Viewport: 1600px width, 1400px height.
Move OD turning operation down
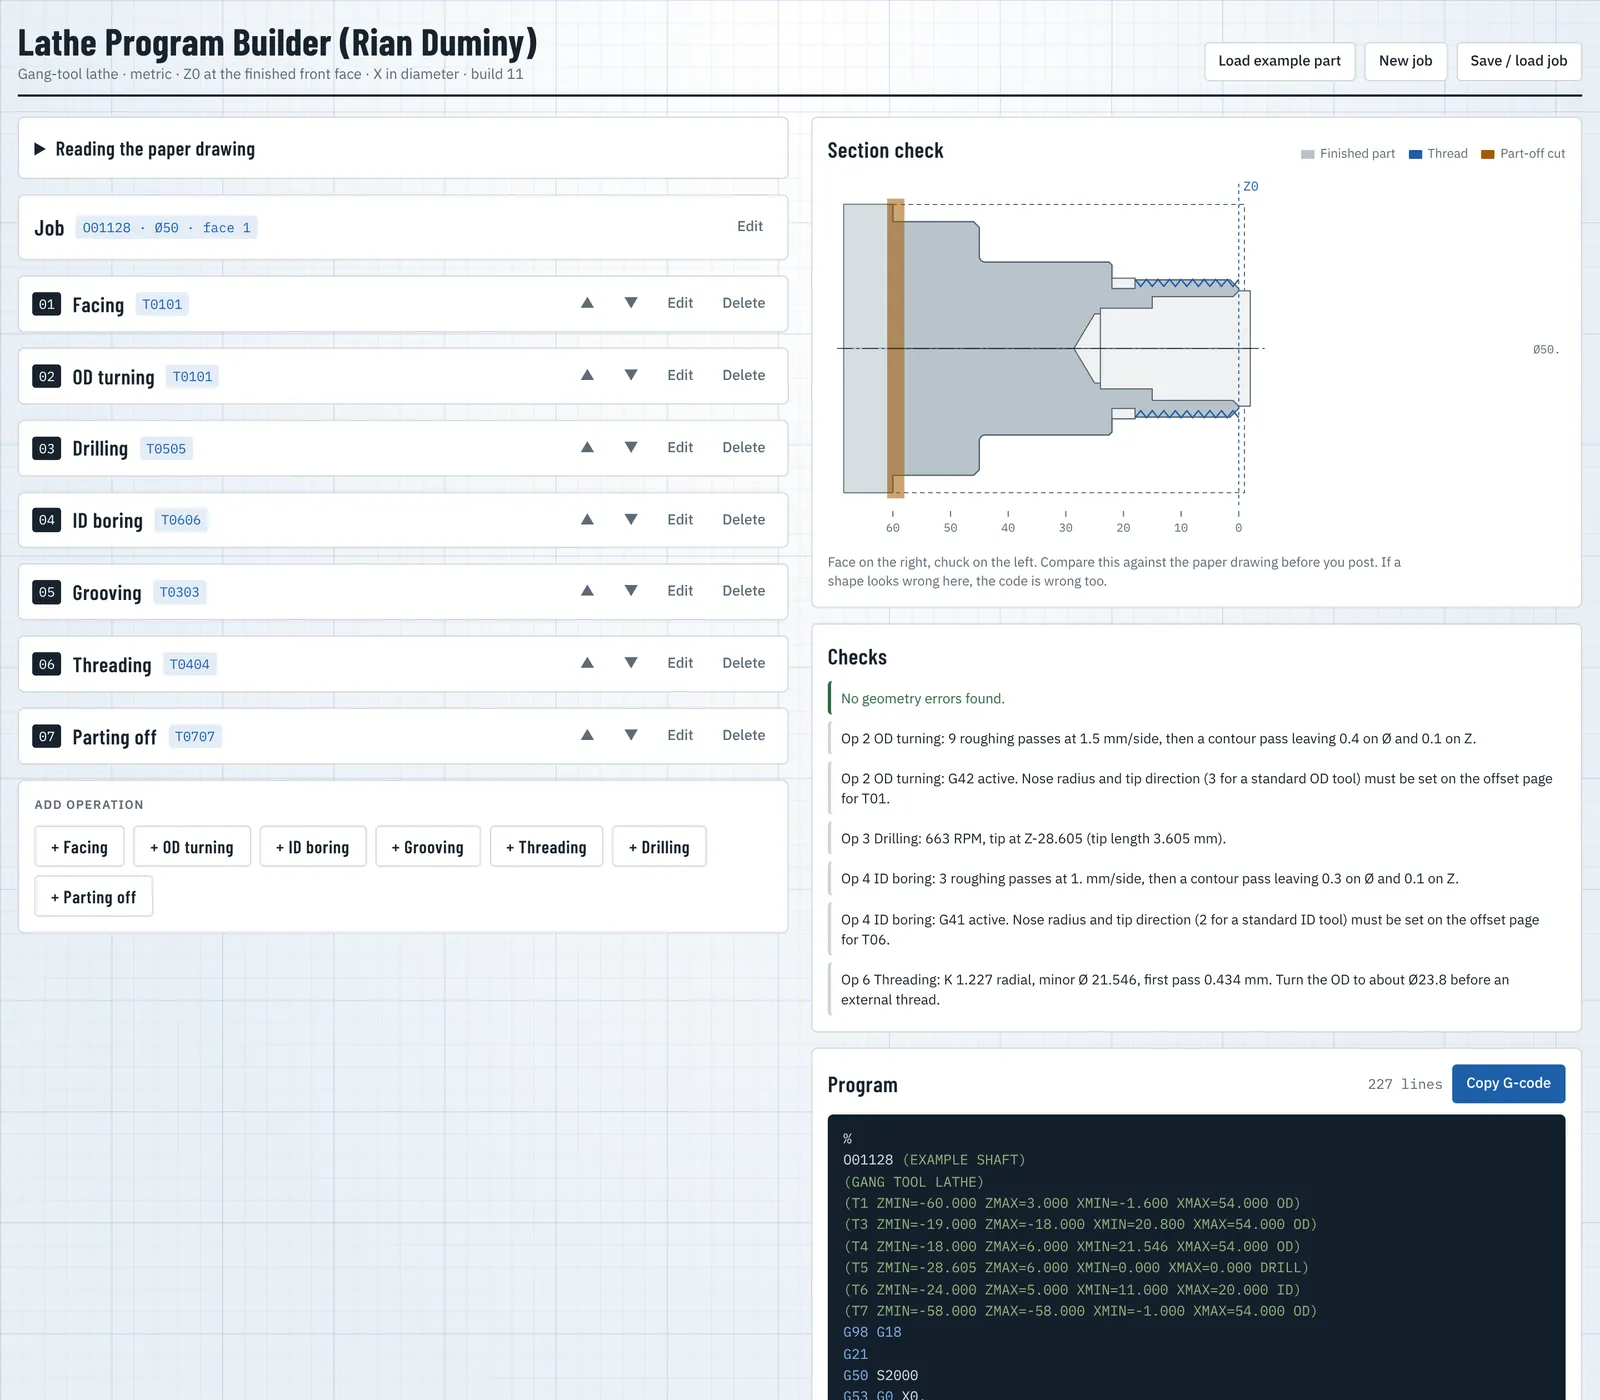point(631,375)
